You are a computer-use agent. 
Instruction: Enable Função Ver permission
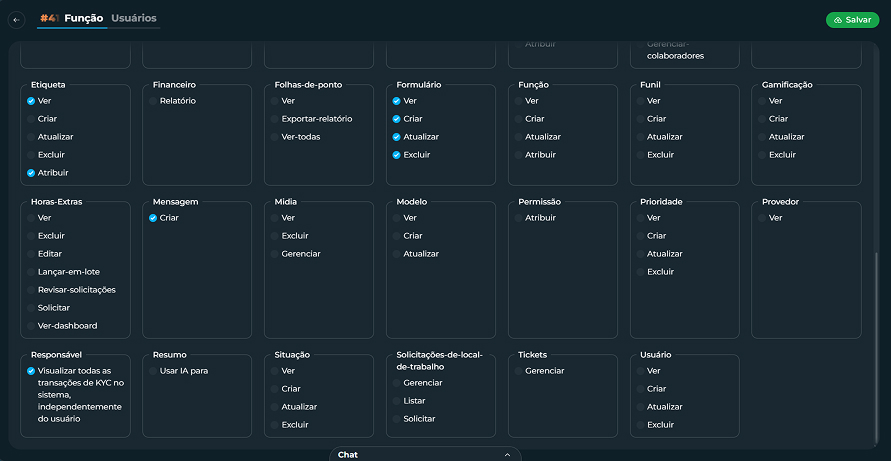[518, 101]
